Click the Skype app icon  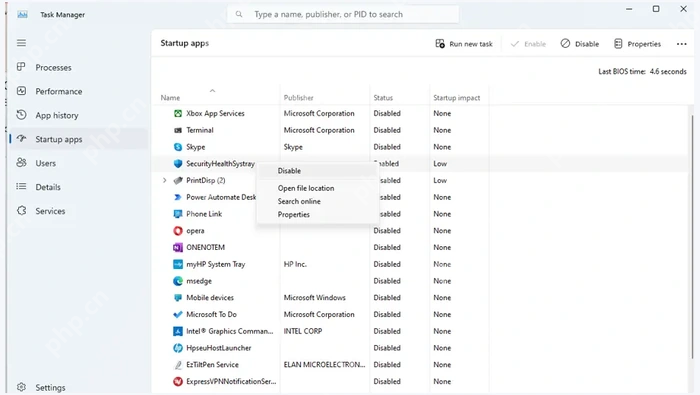pos(178,147)
